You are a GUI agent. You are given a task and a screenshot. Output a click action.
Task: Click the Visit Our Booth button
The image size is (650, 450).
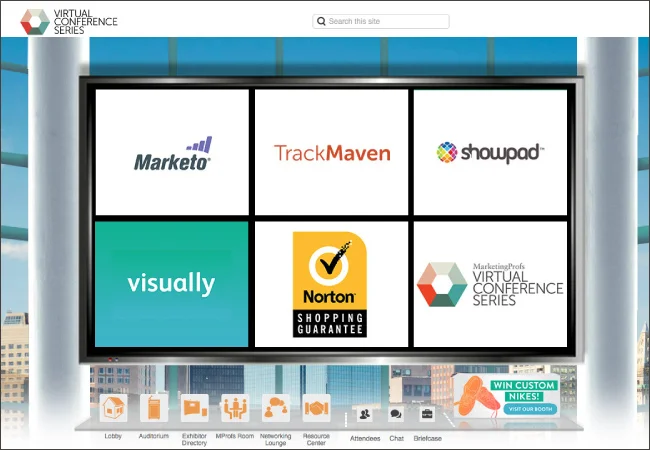[530, 409]
